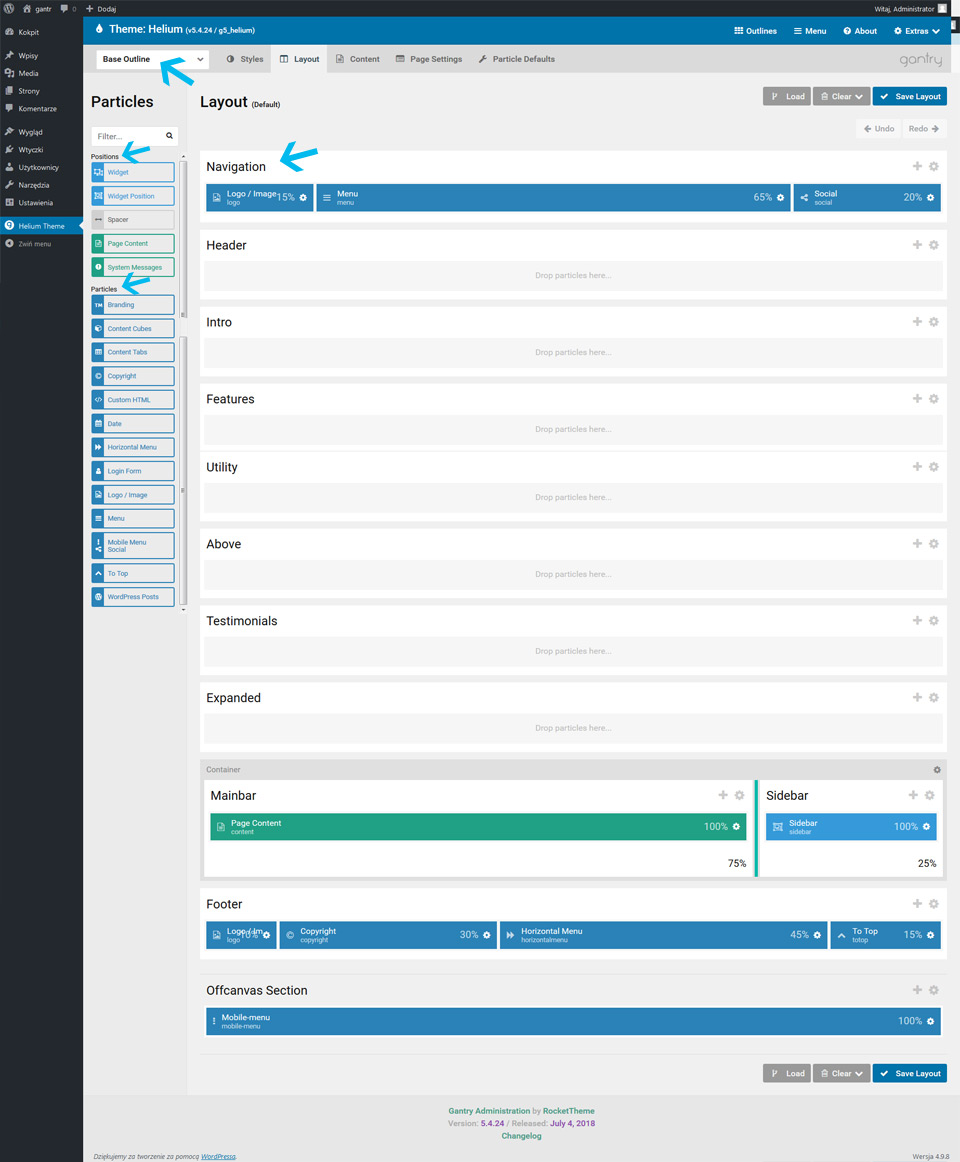Click bottom Load button
Screen dimensions: 960x1162
point(787,1073)
